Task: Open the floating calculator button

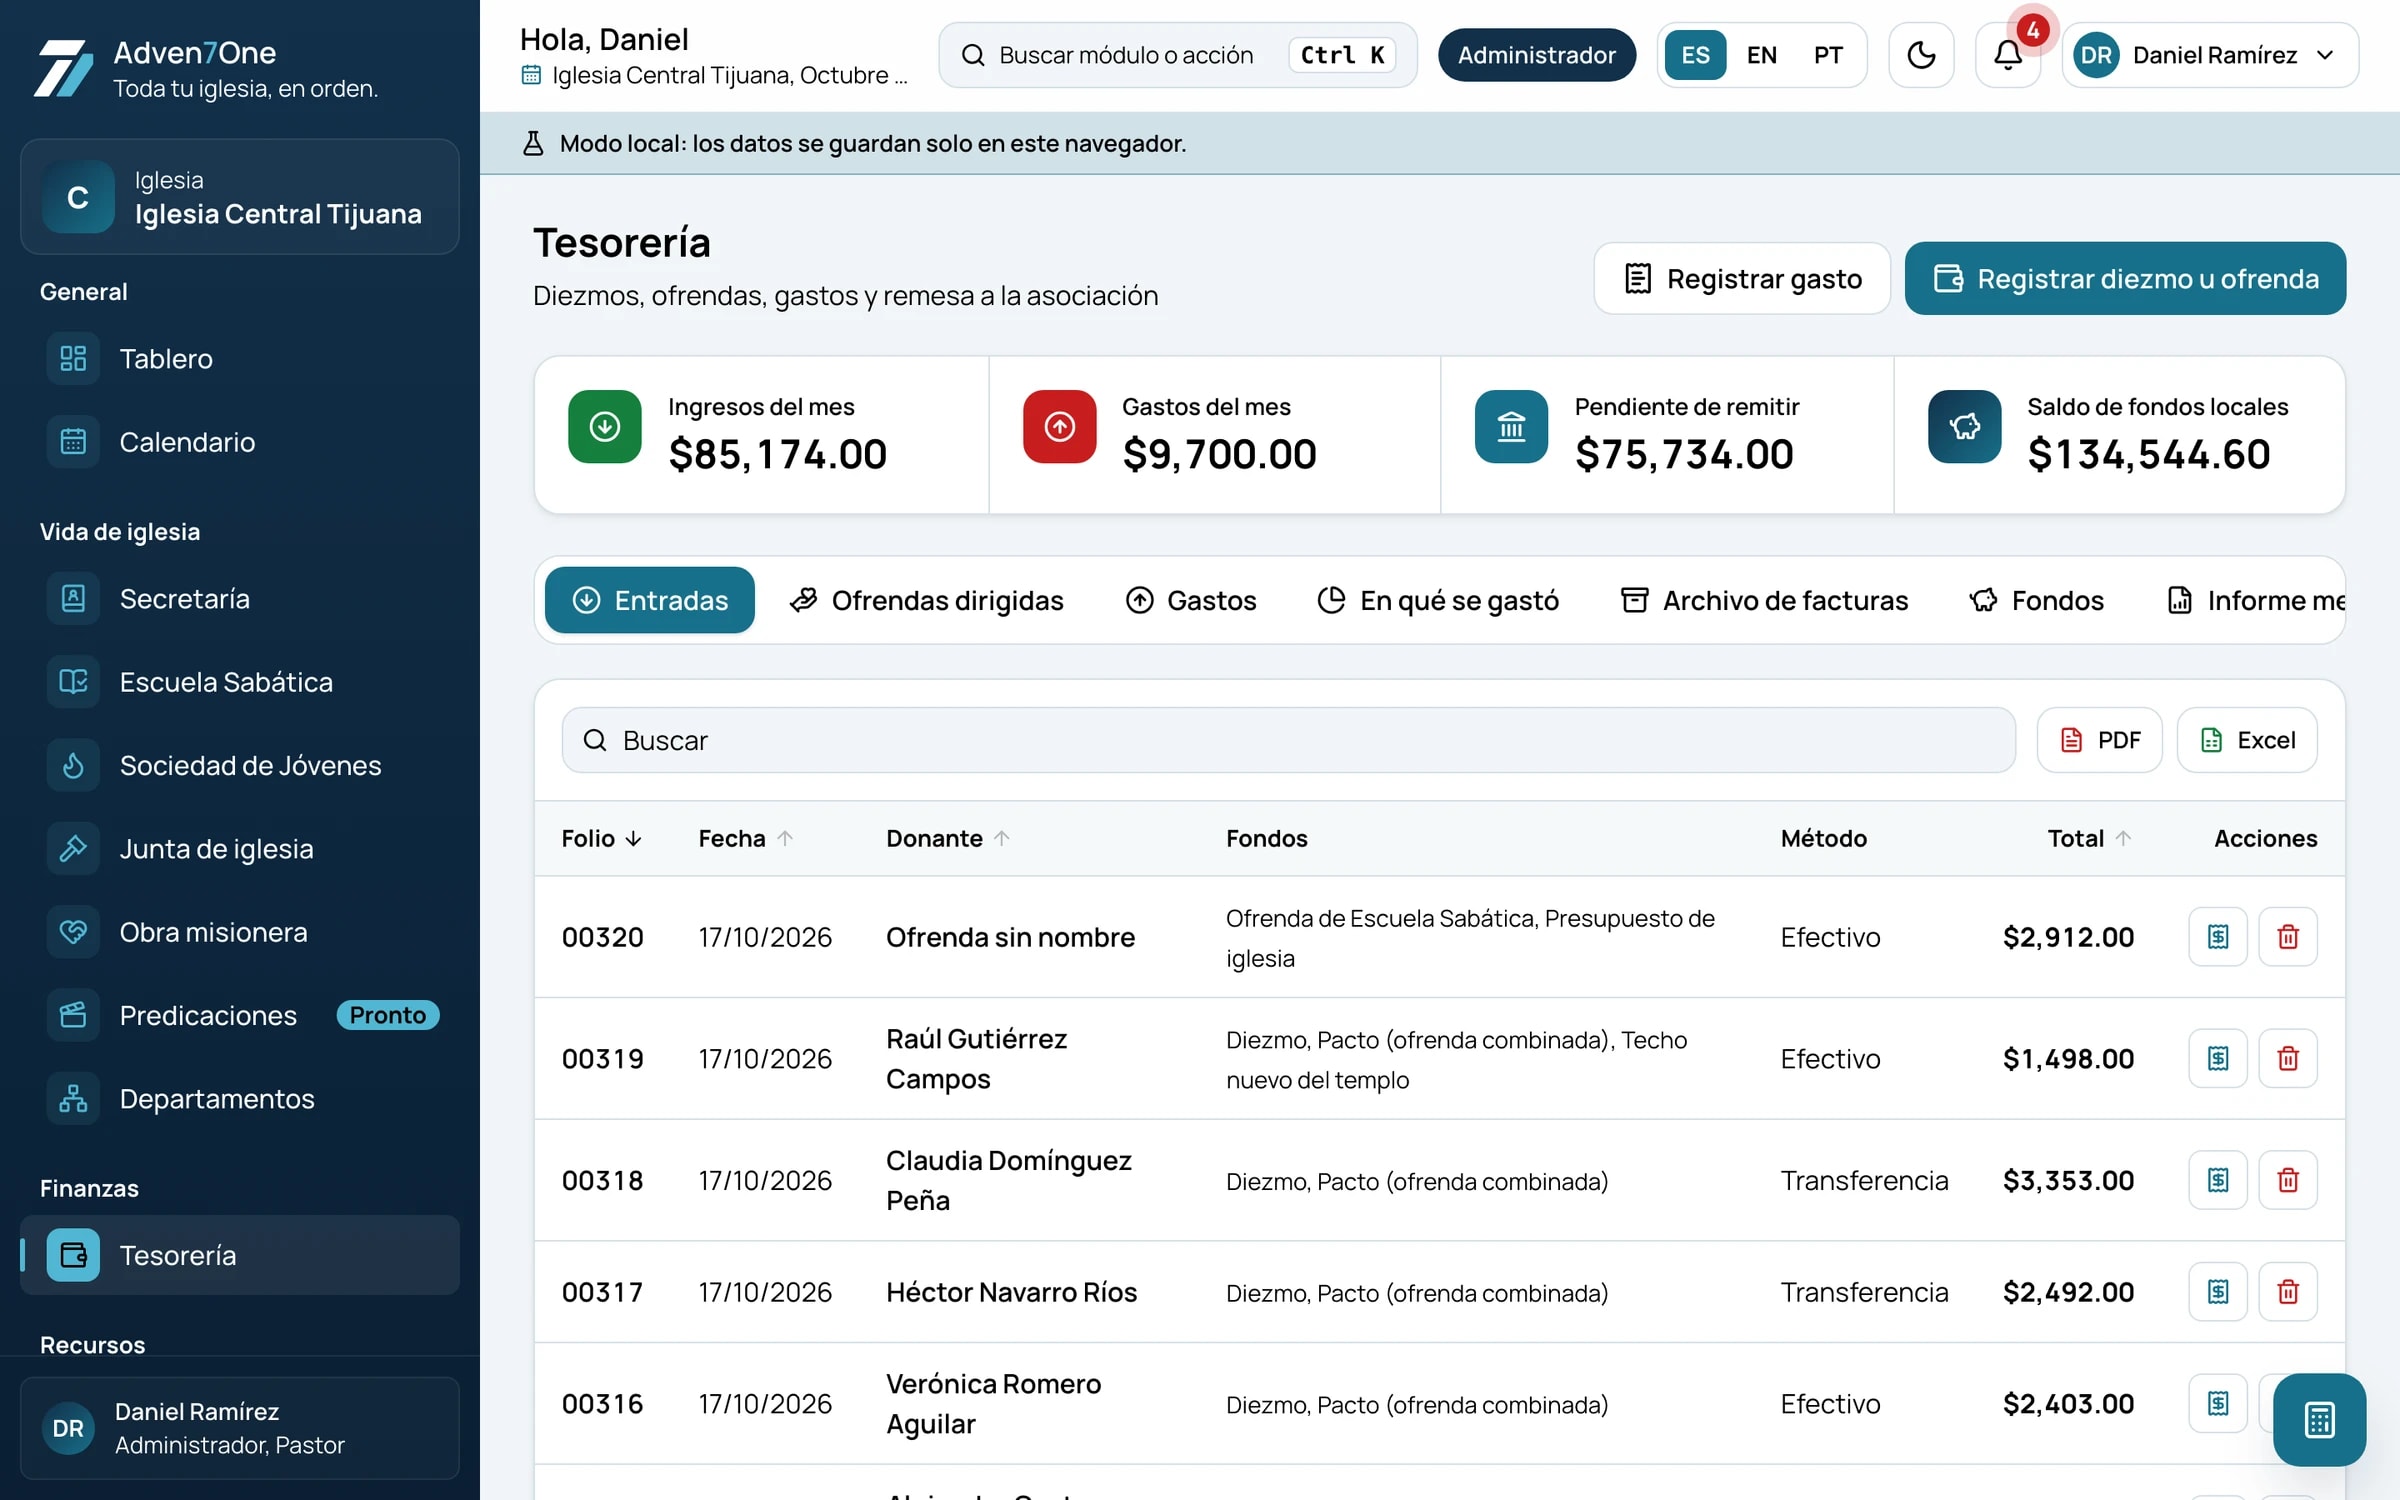Action: pos(2319,1419)
